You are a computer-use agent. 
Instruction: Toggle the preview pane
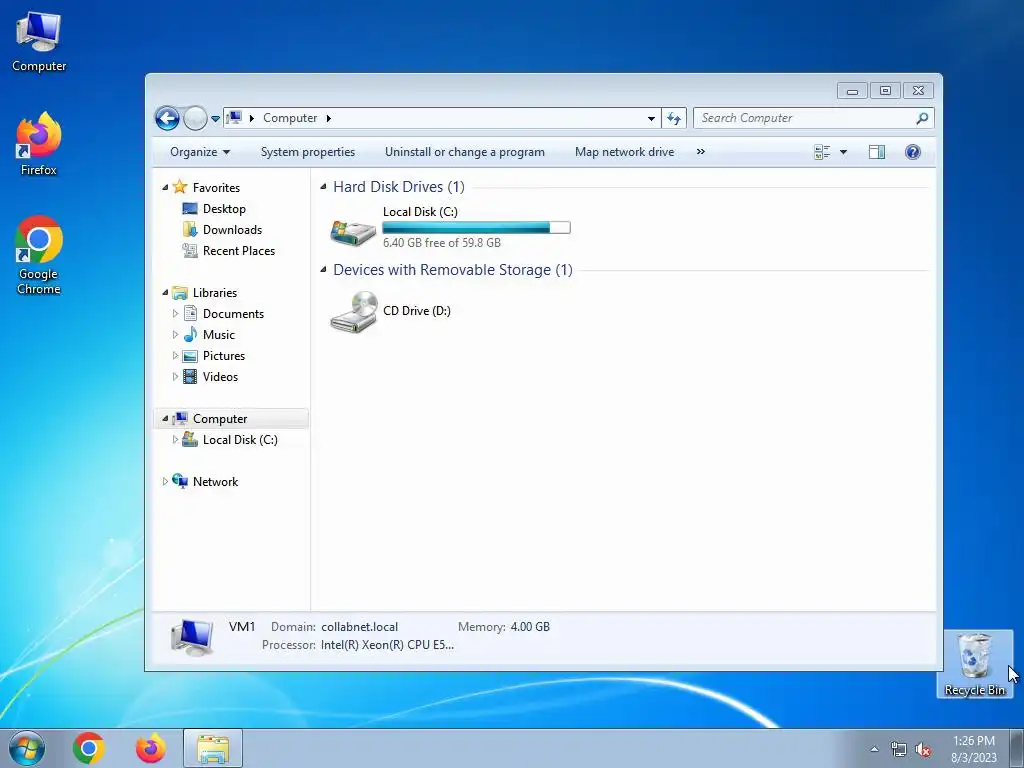876,152
